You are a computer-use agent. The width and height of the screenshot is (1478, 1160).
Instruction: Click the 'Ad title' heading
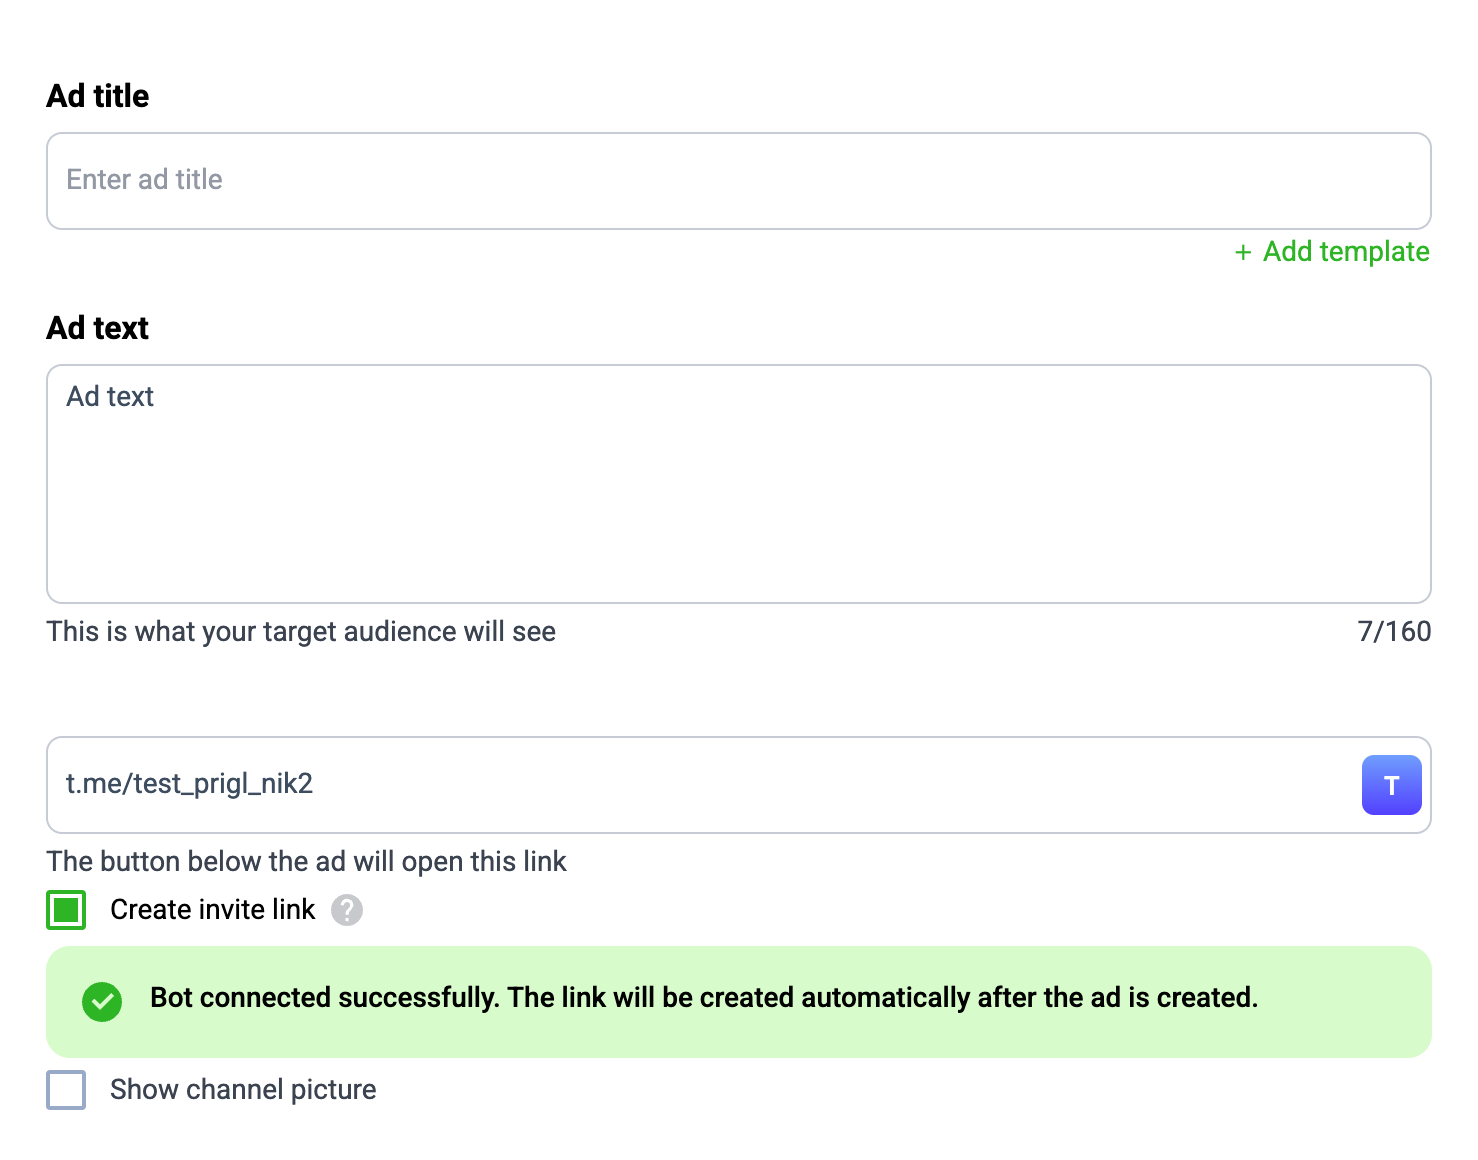point(98,96)
